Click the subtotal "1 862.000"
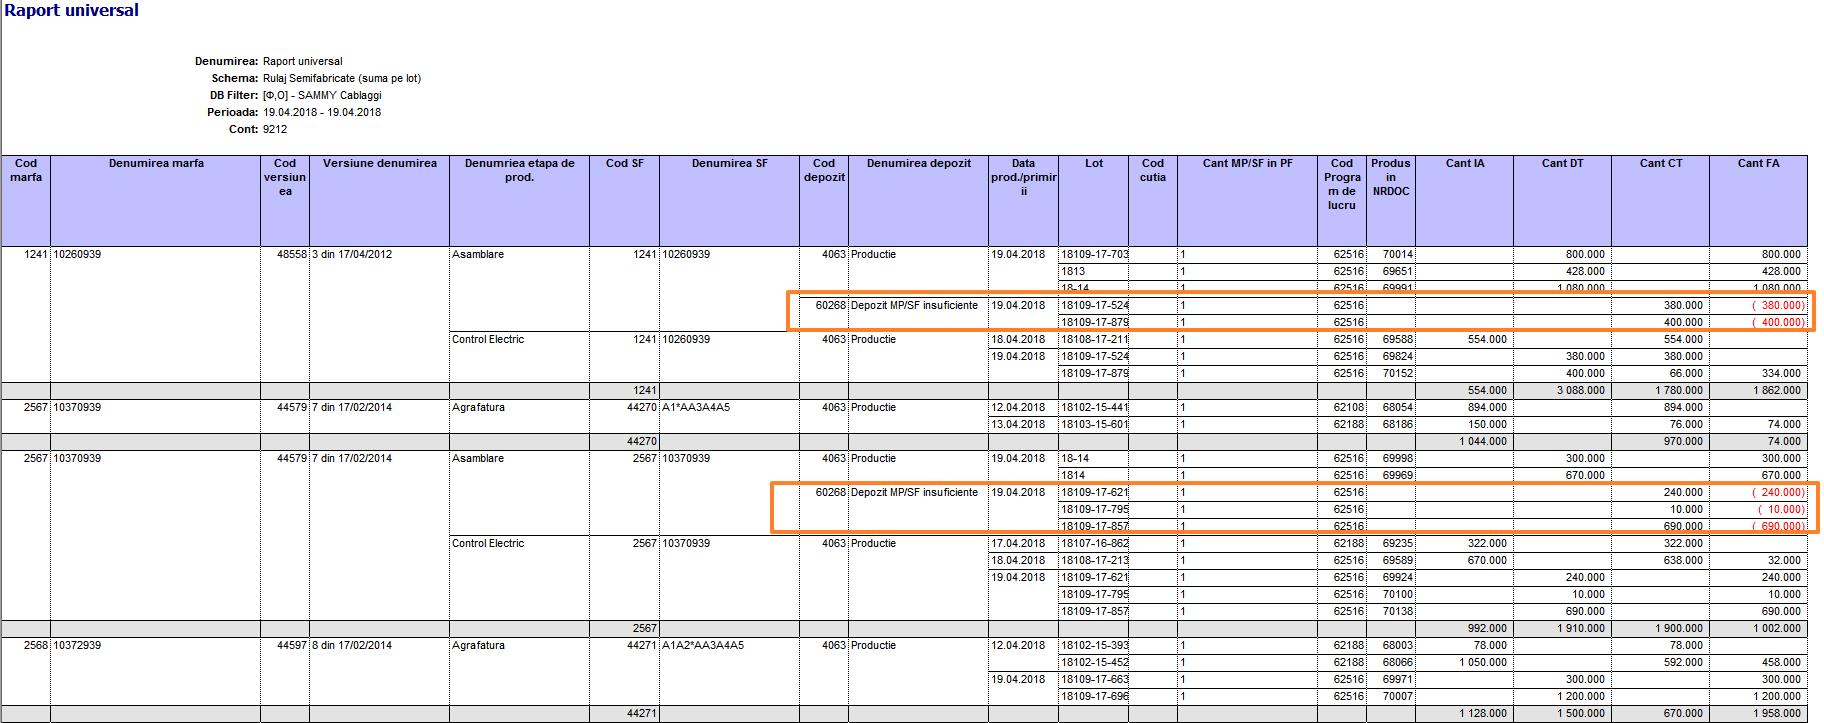Screen dimensions: 1824x723 pyautogui.click(x=1776, y=390)
